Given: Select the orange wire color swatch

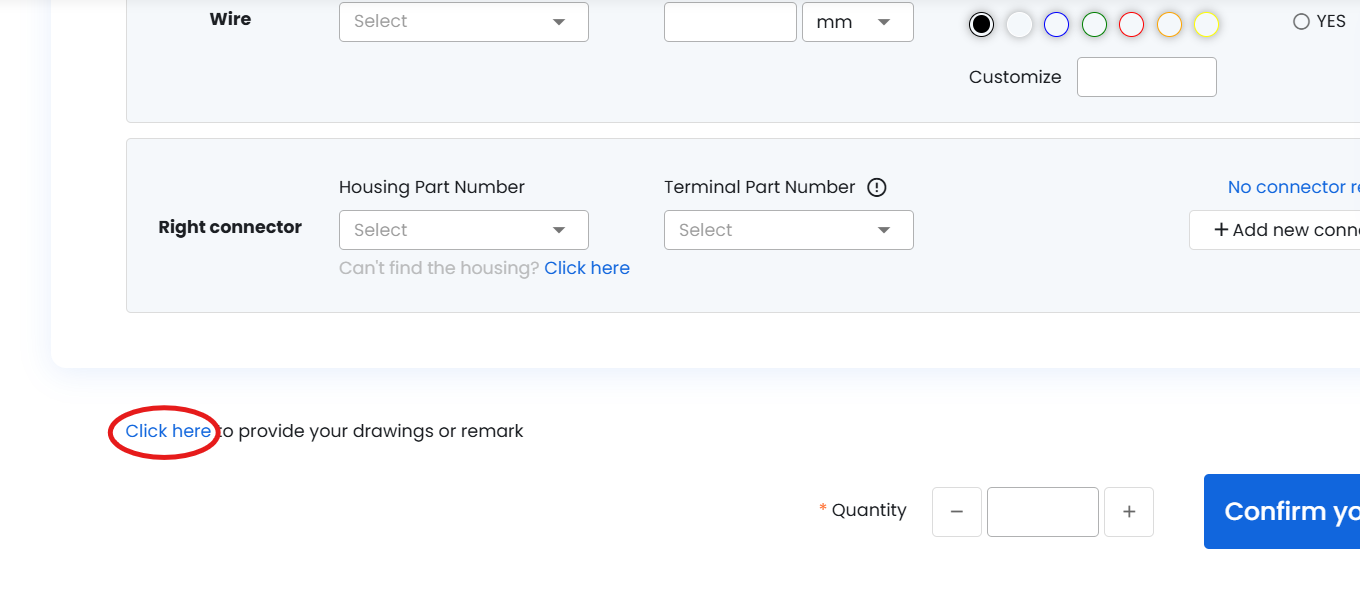Looking at the screenshot, I should [x=1169, y=25].
